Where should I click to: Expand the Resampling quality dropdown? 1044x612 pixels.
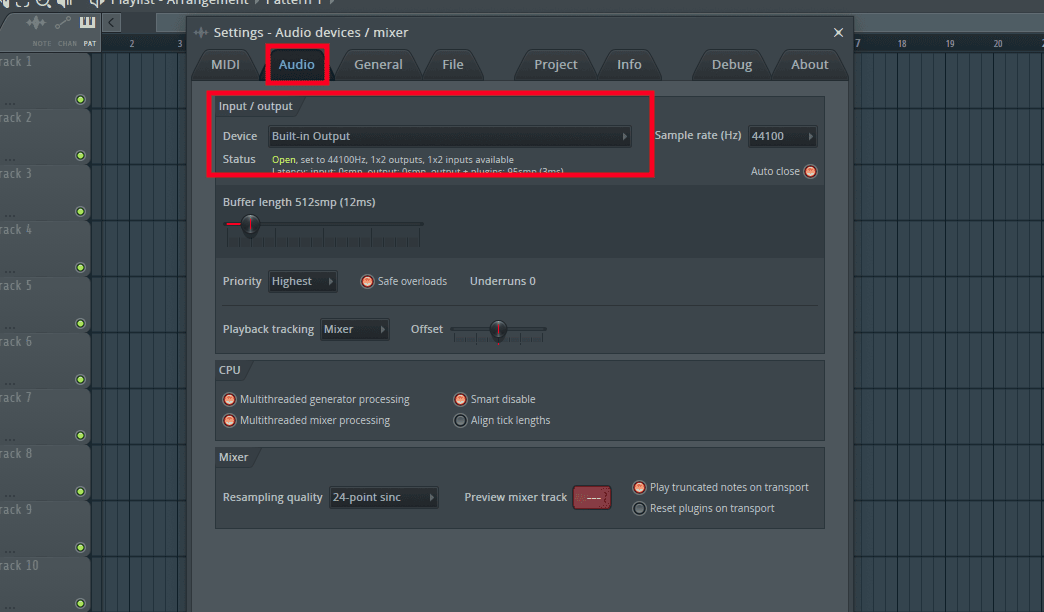point(383,497)
